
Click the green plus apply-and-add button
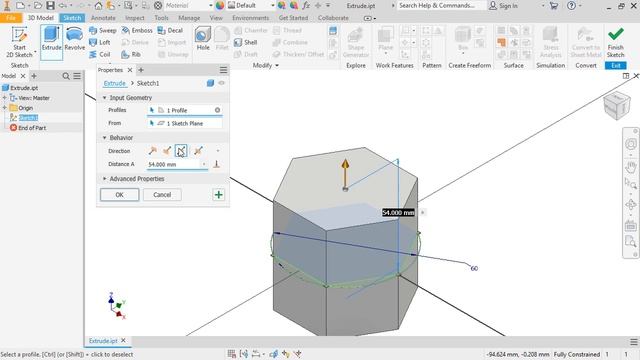(x=219, y=195)
